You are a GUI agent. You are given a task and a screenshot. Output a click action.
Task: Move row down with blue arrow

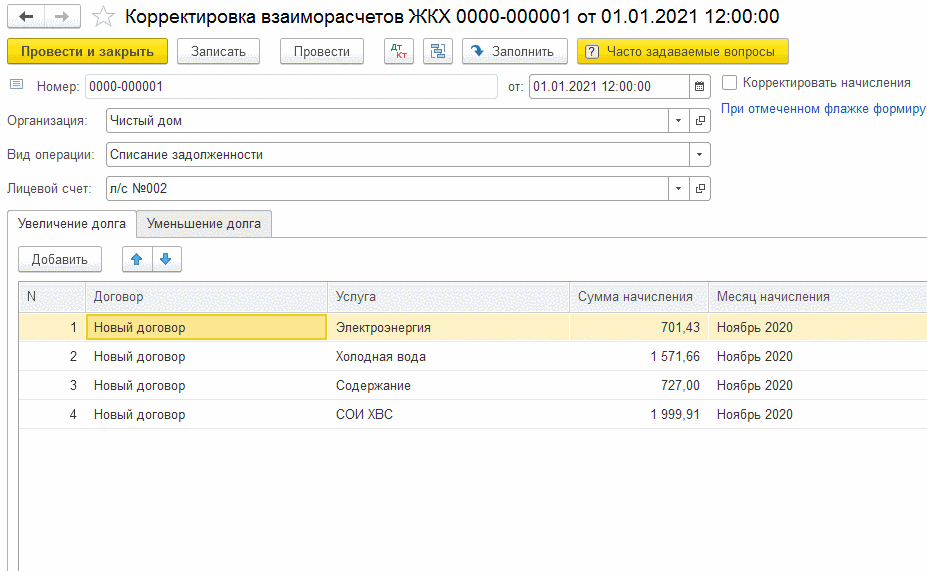coord(166,259)
